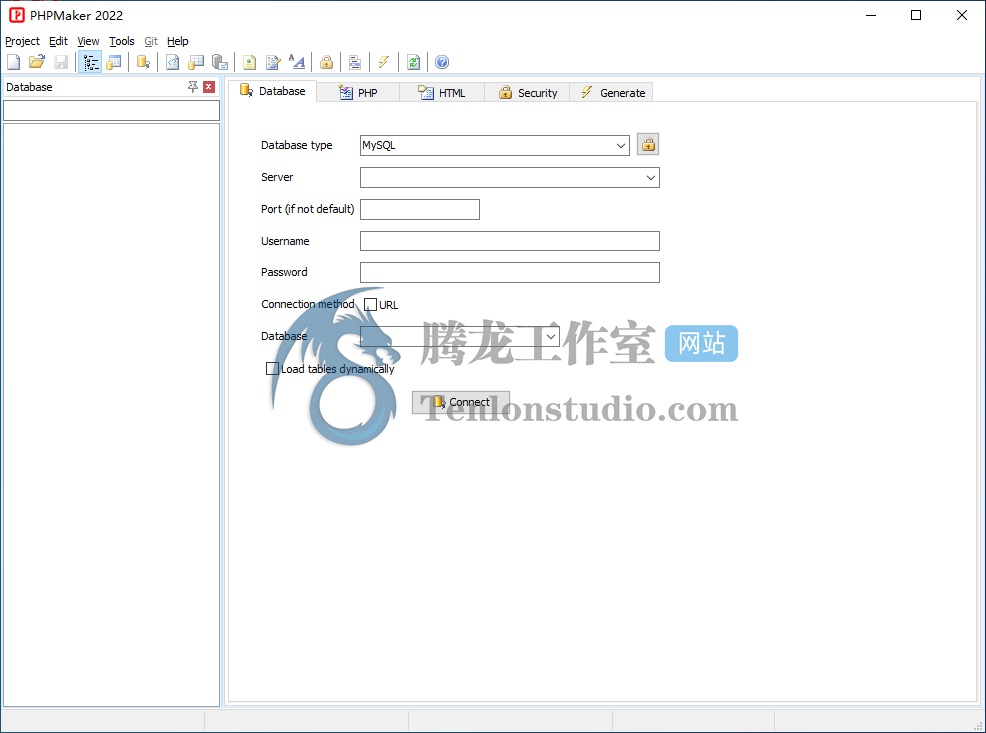
Task: Switch to the Generate tab
Action: click(x=612, y=92)
